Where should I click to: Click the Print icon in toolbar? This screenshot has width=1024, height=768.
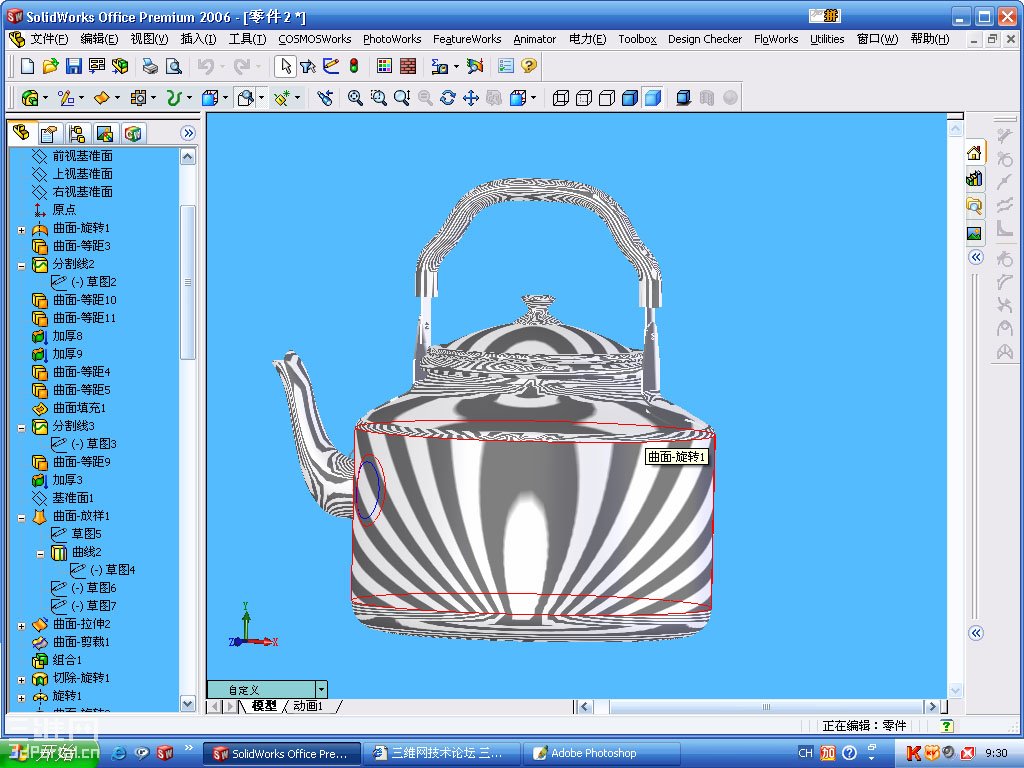pos(150,66)
